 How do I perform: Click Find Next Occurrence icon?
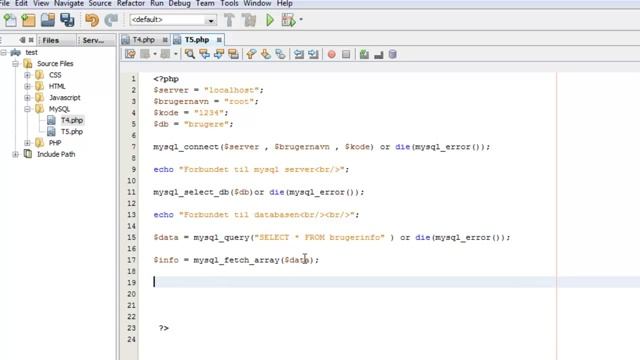219,54
